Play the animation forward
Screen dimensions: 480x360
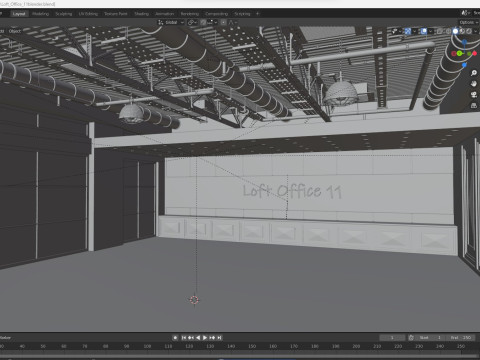point(205,338)
